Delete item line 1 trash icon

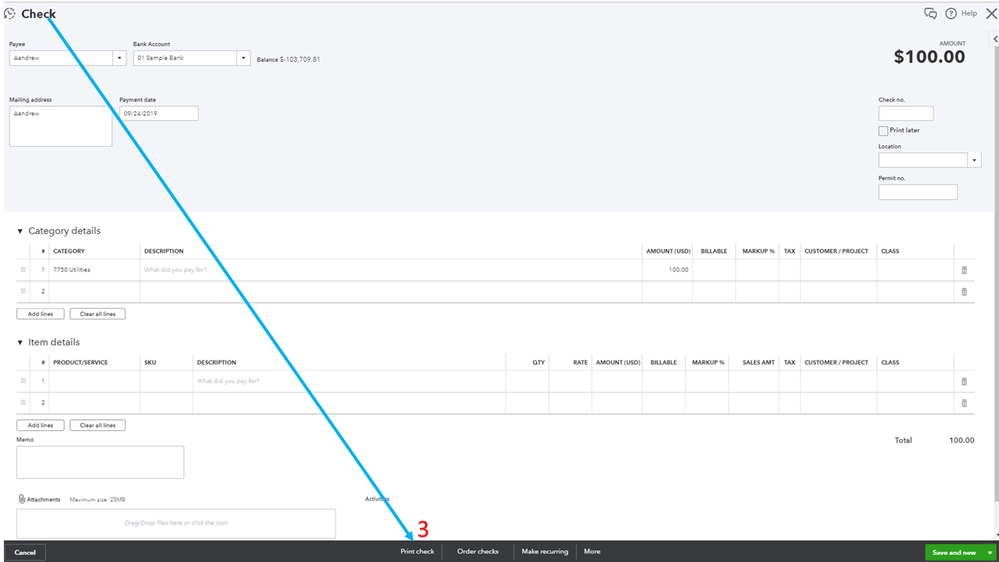coord(964,382)
